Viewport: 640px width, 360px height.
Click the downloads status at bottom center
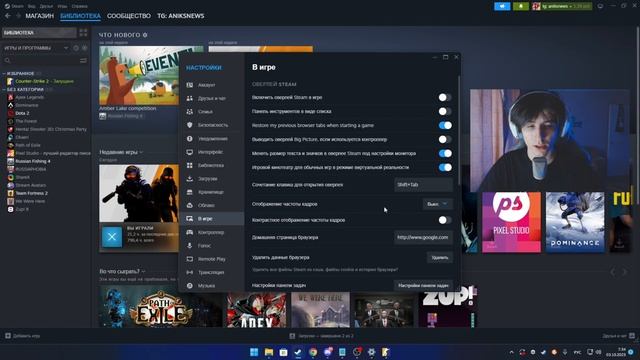tap(322, 336)
